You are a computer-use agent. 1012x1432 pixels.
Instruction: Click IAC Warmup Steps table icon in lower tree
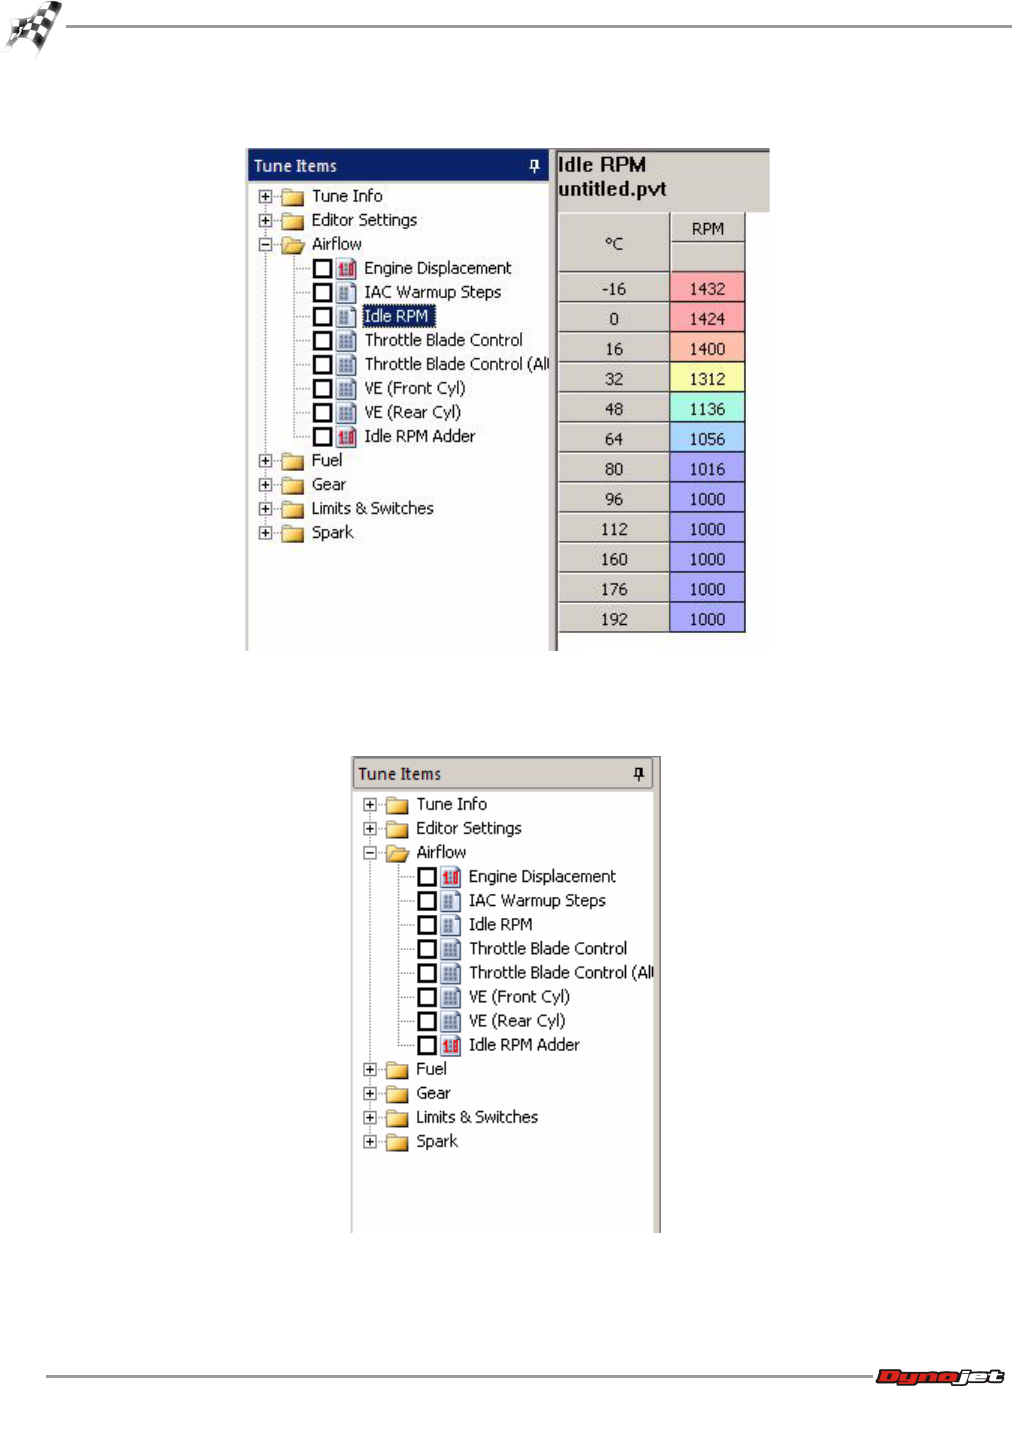coord(451,900)
